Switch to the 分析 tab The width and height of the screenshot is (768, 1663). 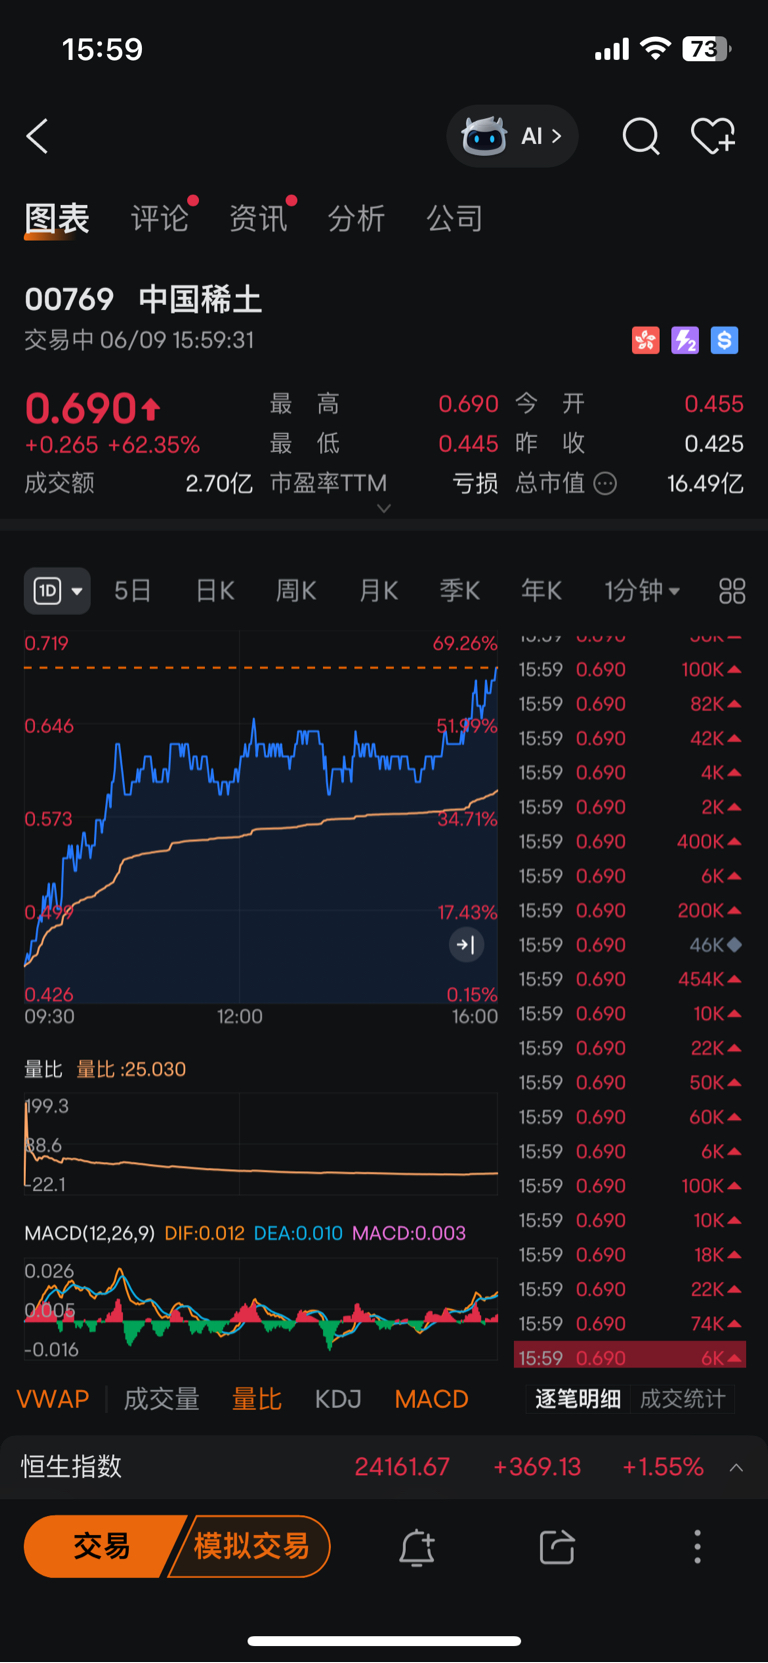click(x=356, y=219)
